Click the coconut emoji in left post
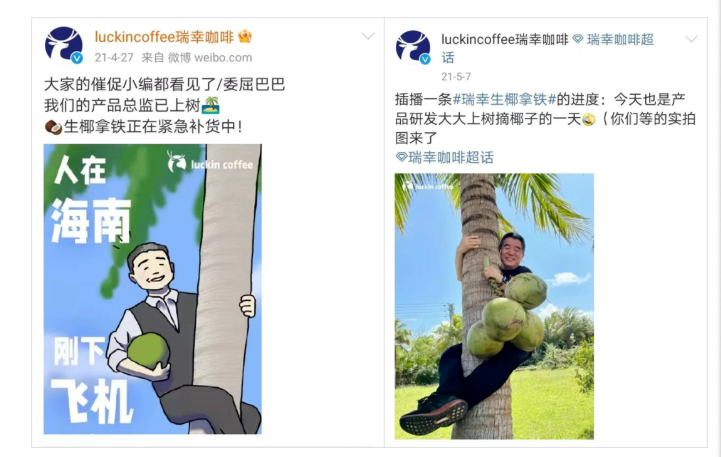 [53, 127]
